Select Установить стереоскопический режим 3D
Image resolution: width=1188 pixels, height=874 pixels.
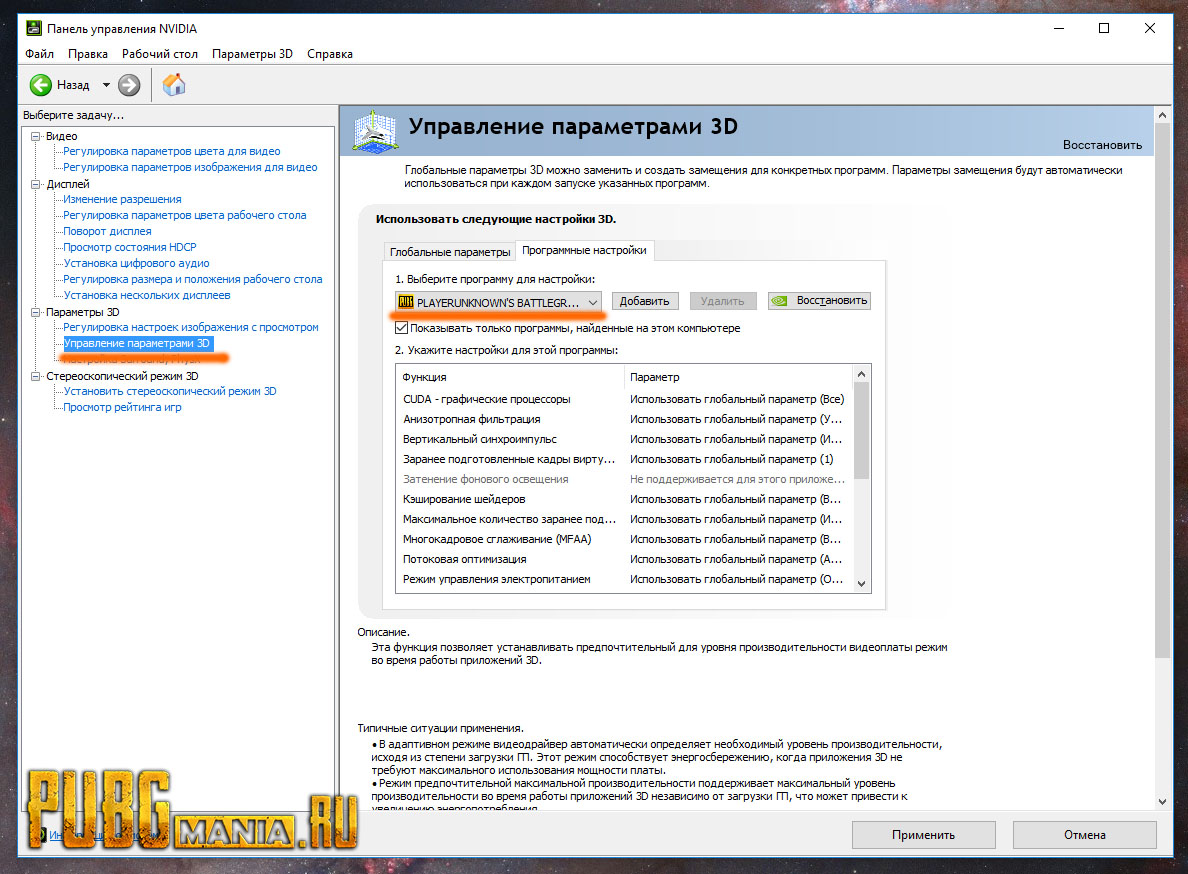(170, 392)
